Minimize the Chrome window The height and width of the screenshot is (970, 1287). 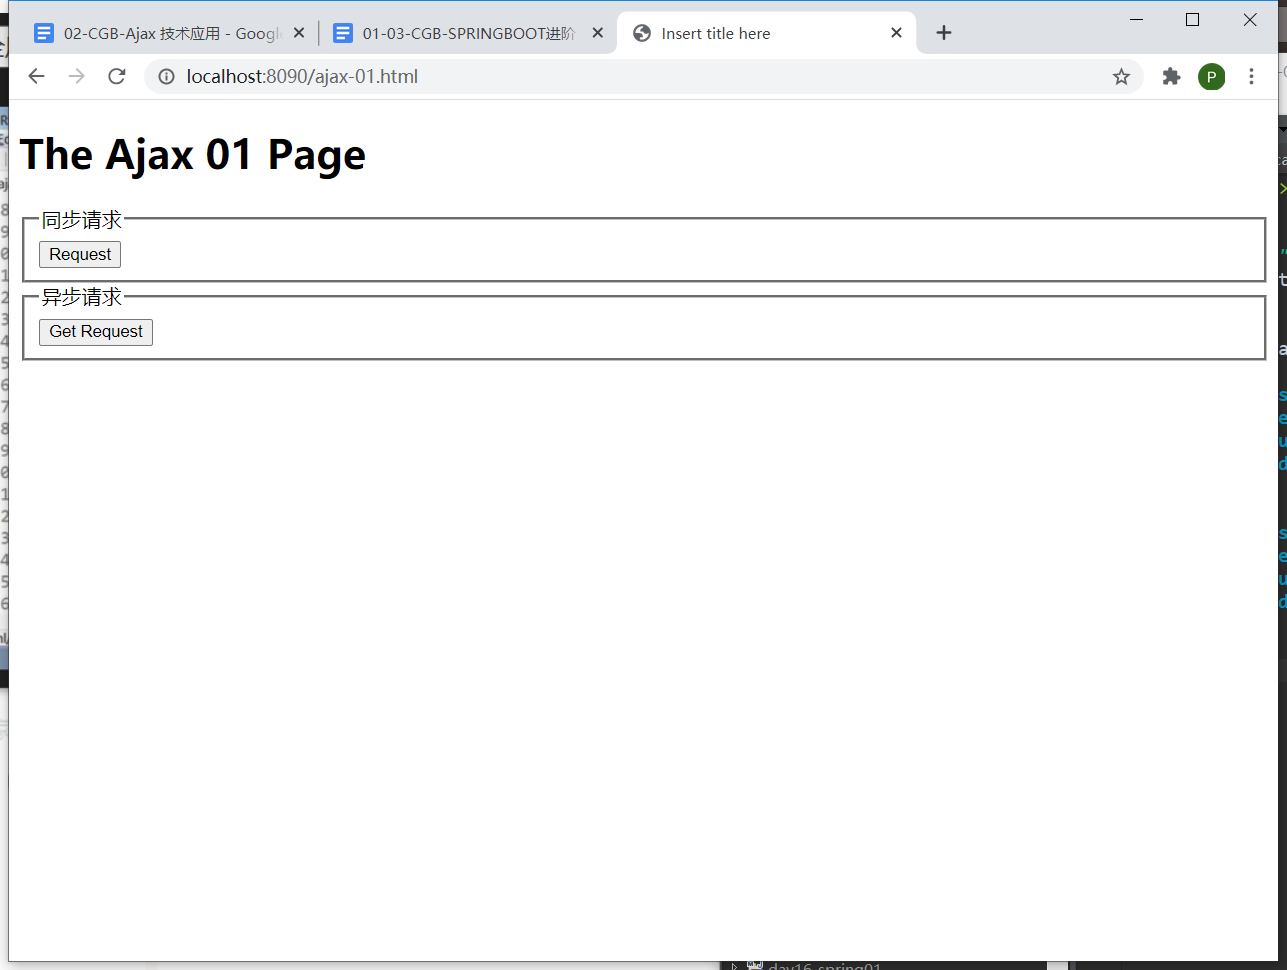tap(1137, 20)
